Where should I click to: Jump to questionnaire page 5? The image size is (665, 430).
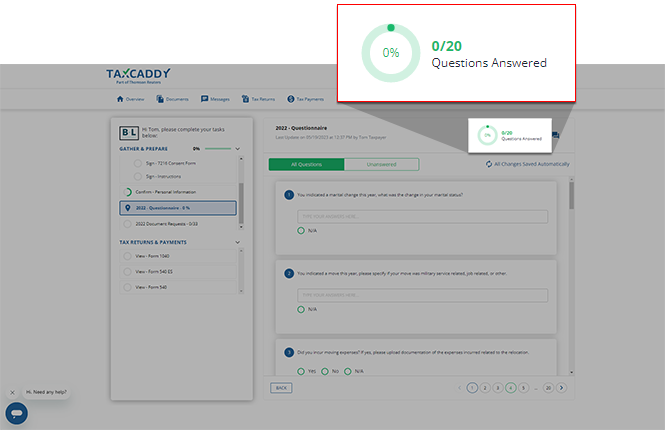click(x=523, y=388)
